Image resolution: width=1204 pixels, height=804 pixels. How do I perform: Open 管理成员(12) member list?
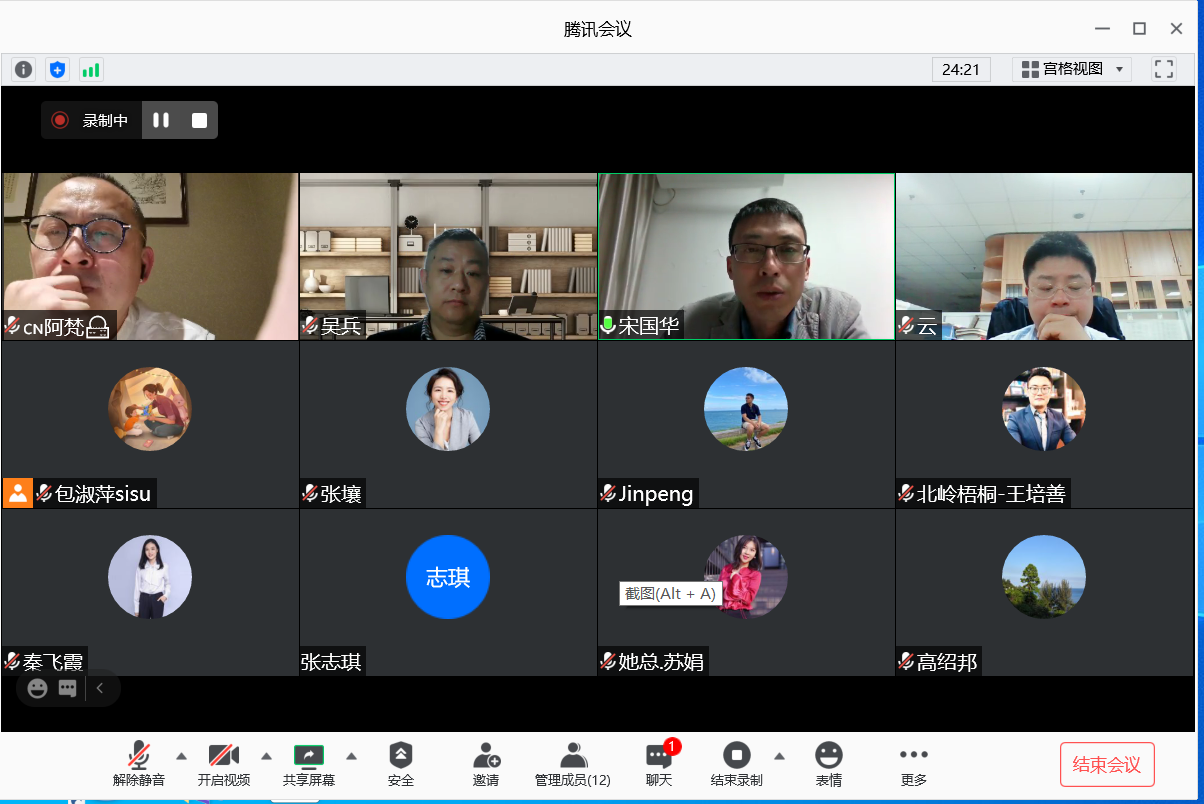pyautogui.click(x=572, y=764)
